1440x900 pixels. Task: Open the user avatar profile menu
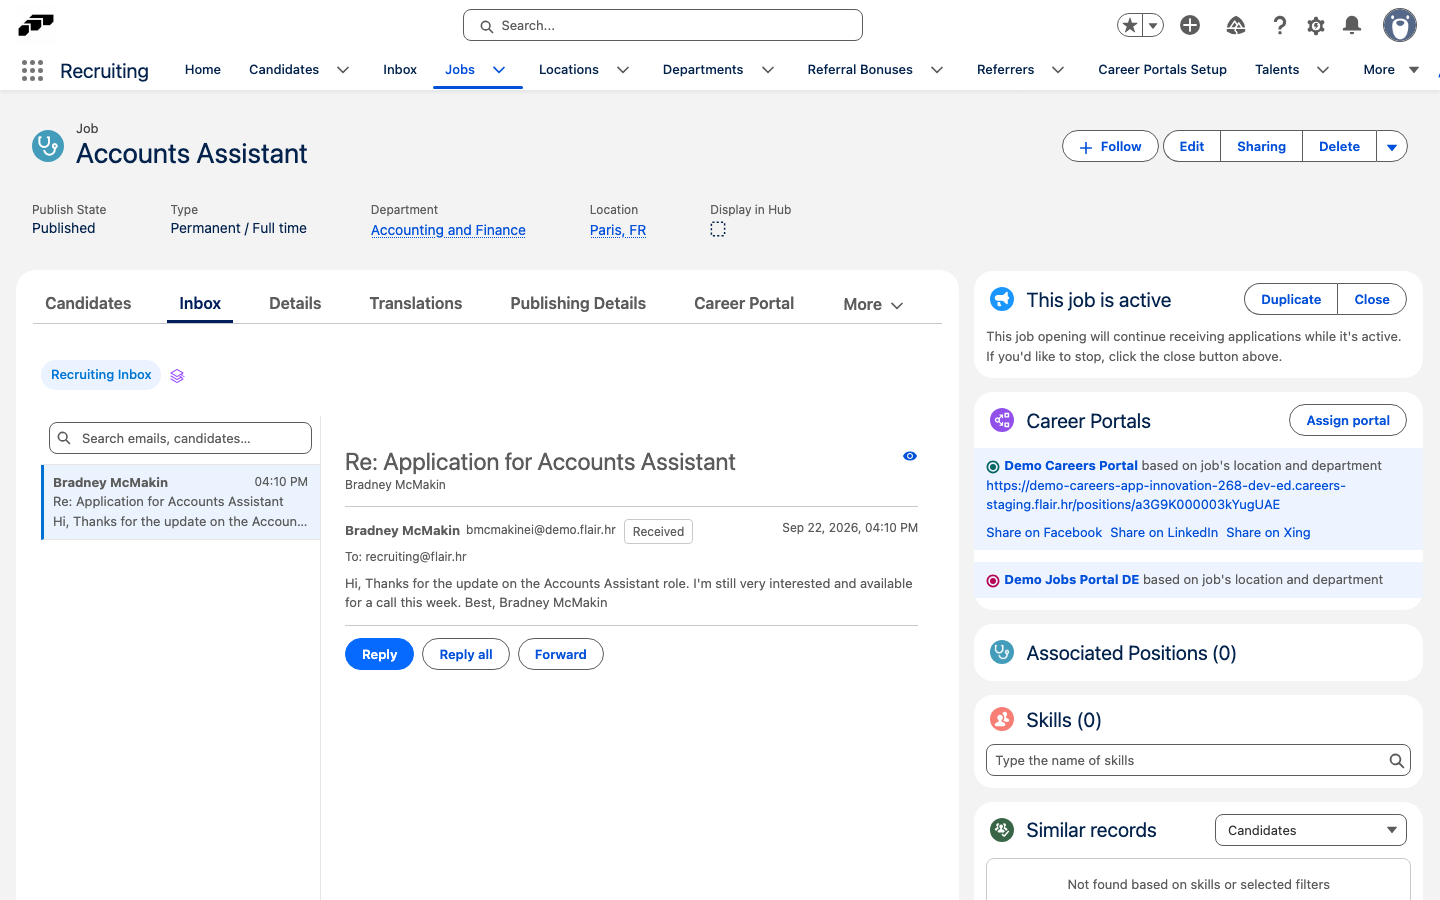tap(1400, 25)
